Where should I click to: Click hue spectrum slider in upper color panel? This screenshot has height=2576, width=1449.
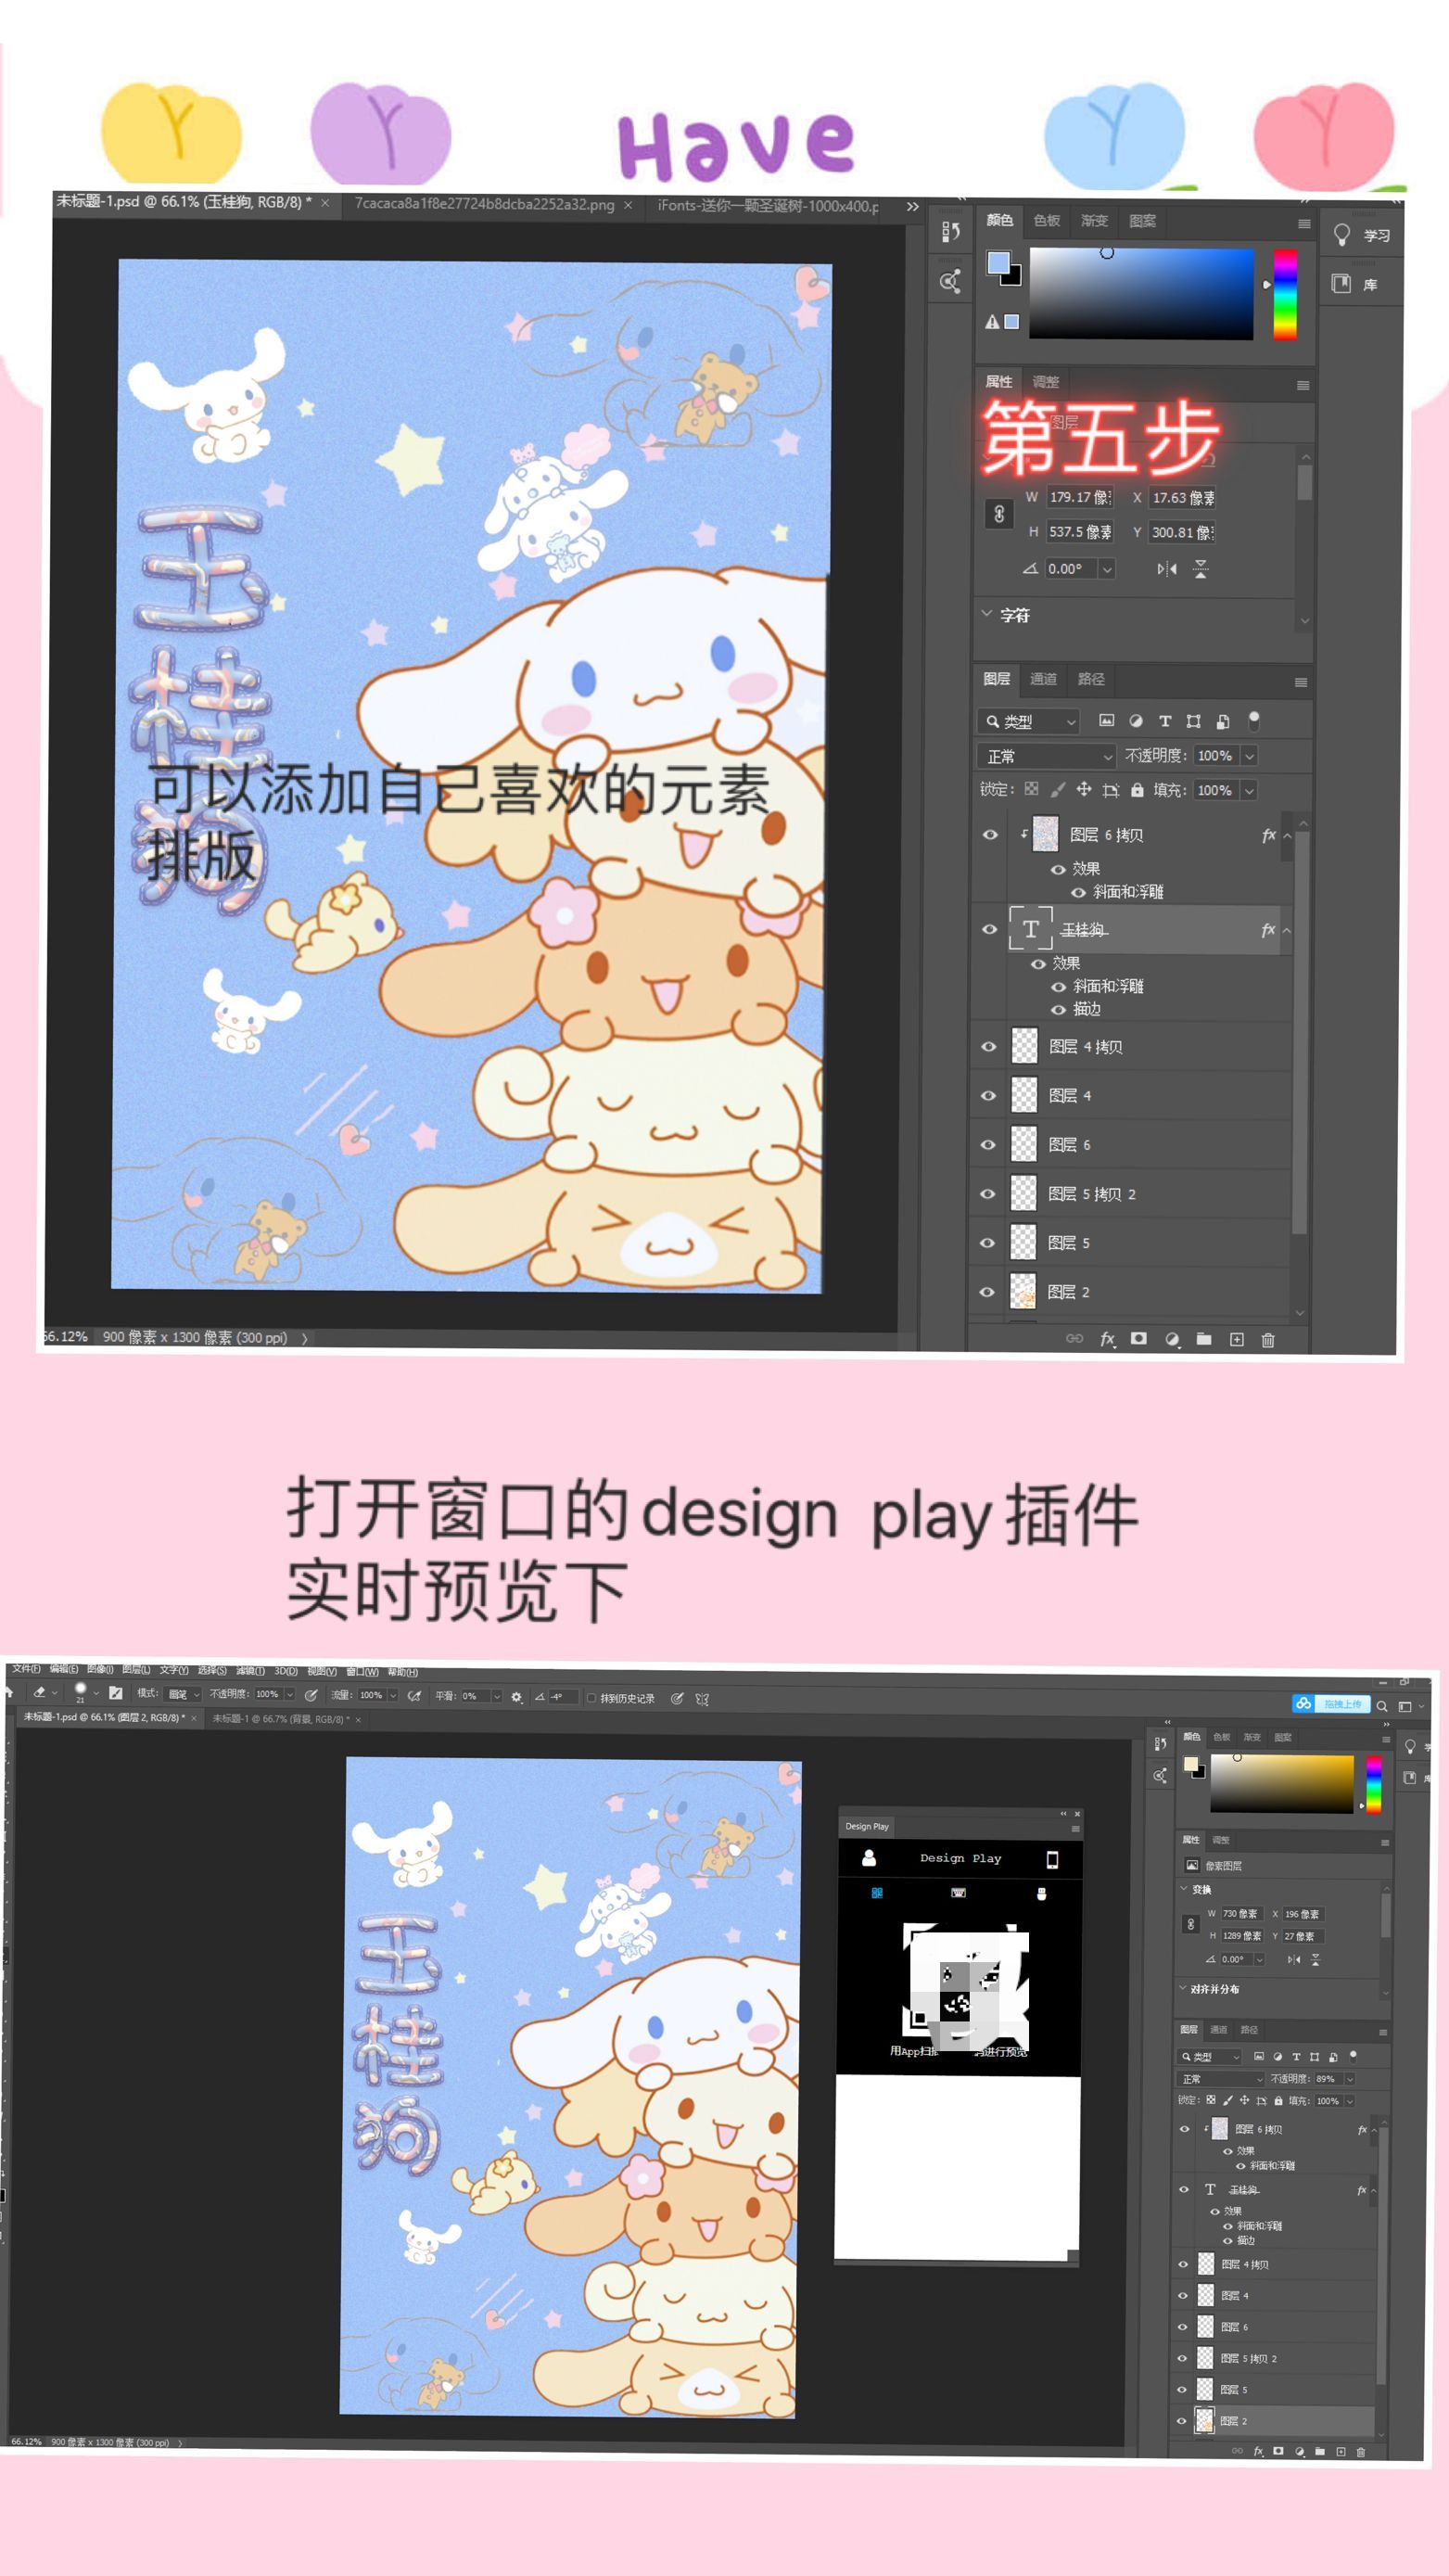(1285, 294)
